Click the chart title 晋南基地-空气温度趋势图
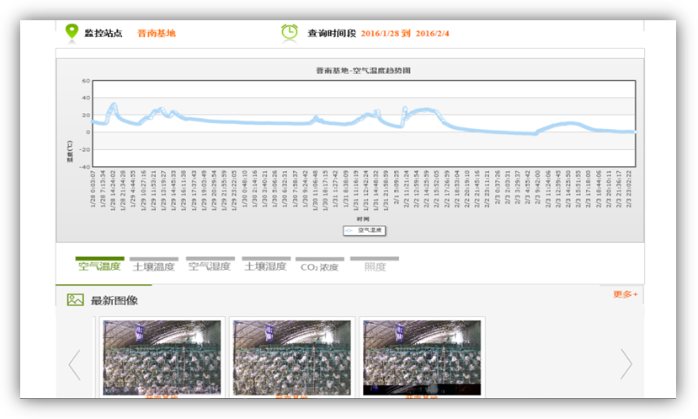 (x=363, y=70)
